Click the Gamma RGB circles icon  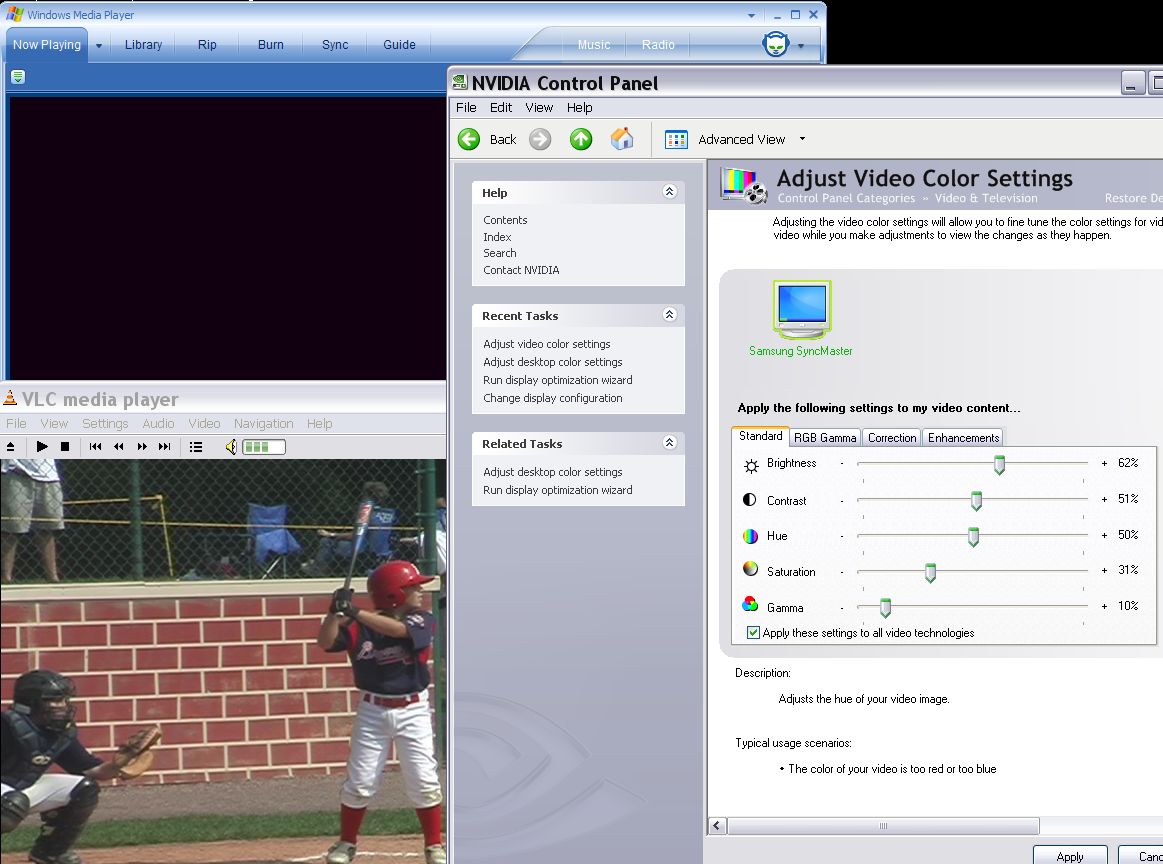tap(750, 604)
